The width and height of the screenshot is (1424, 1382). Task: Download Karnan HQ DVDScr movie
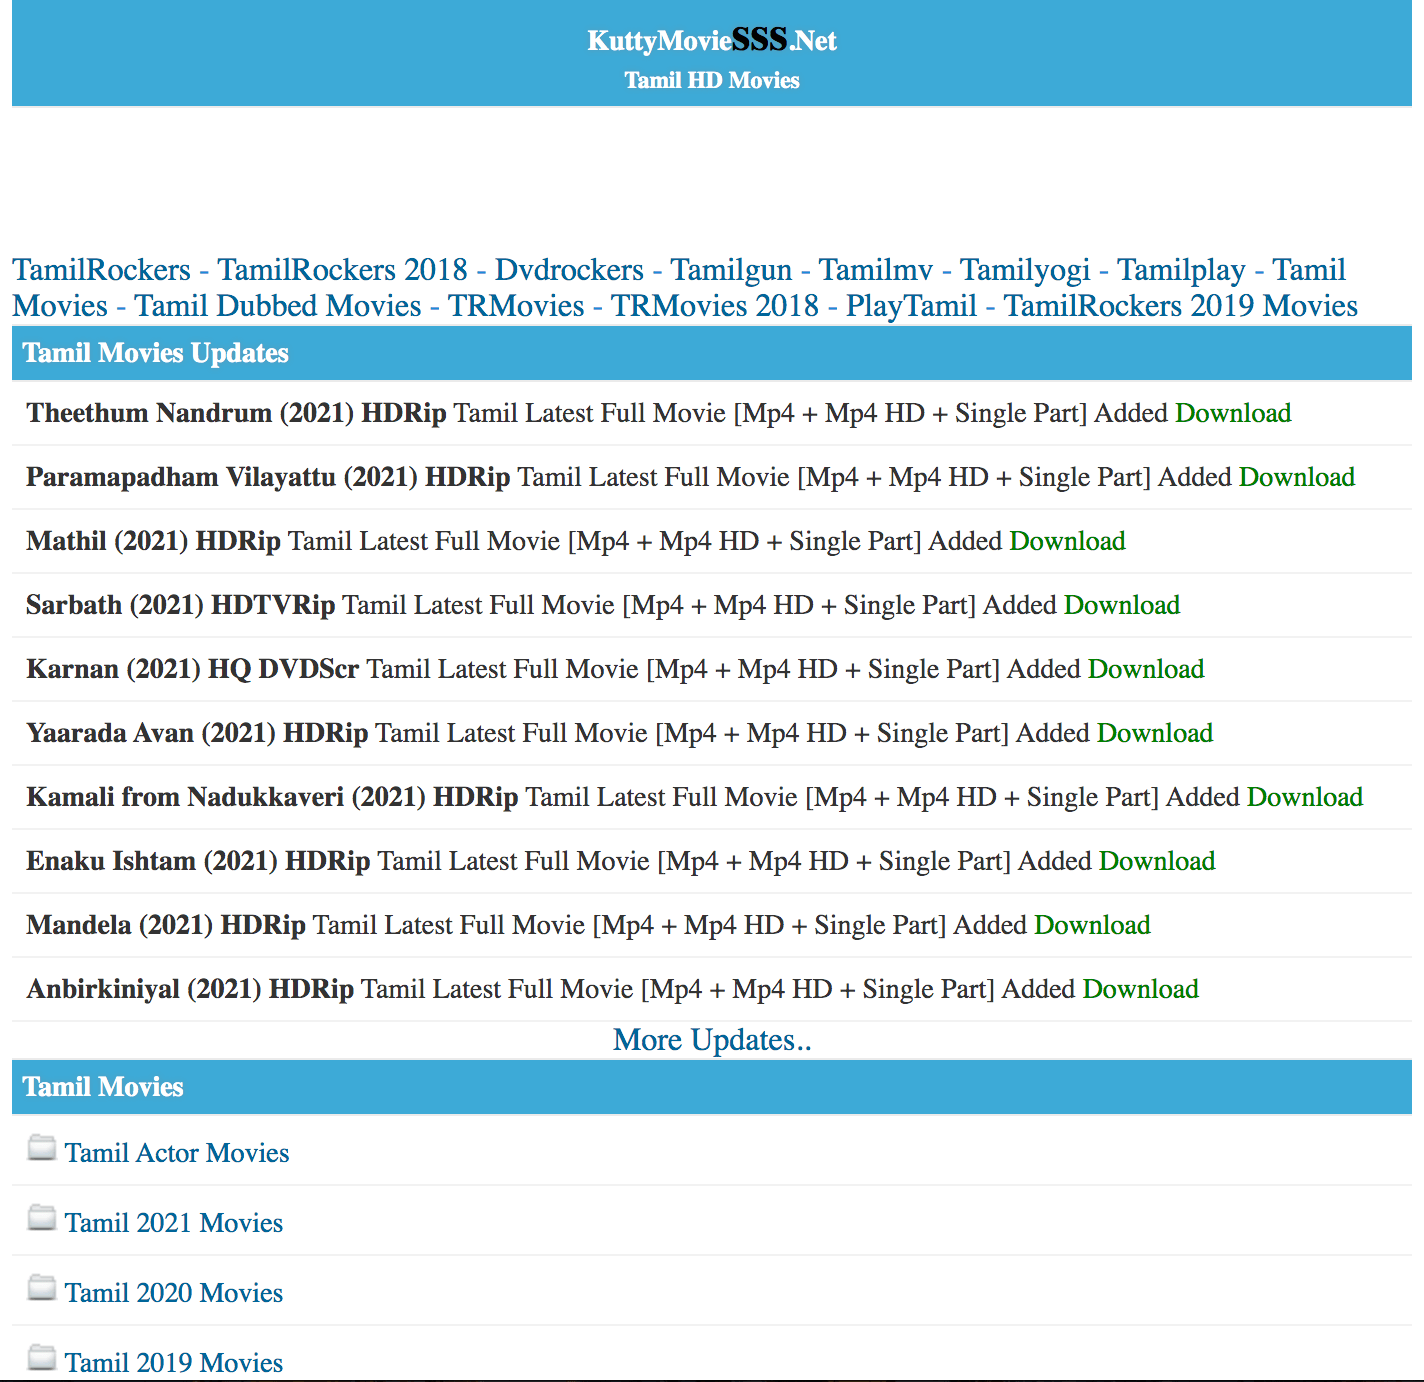(x=1146, y=669)
